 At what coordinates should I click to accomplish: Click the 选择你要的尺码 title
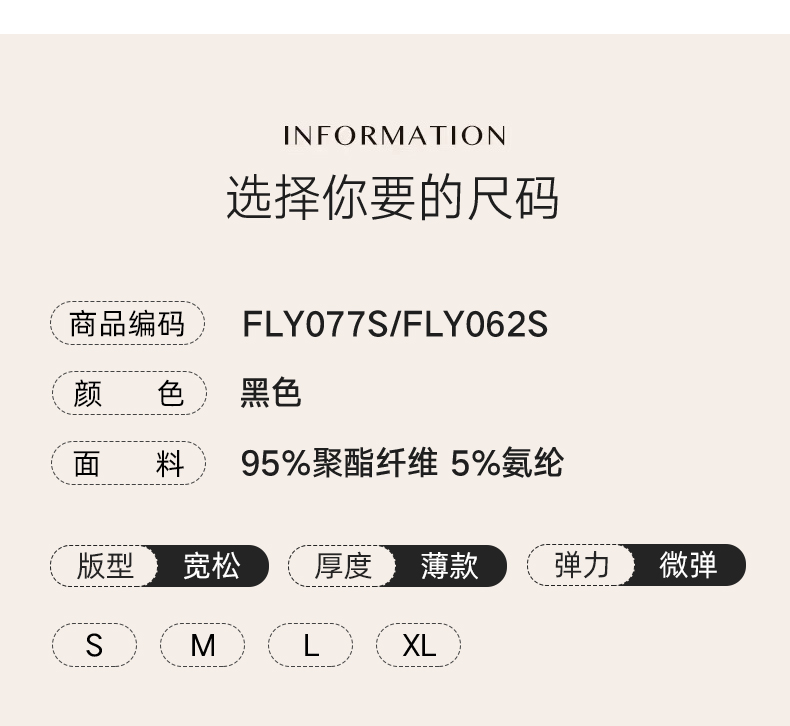click(392, 197)
